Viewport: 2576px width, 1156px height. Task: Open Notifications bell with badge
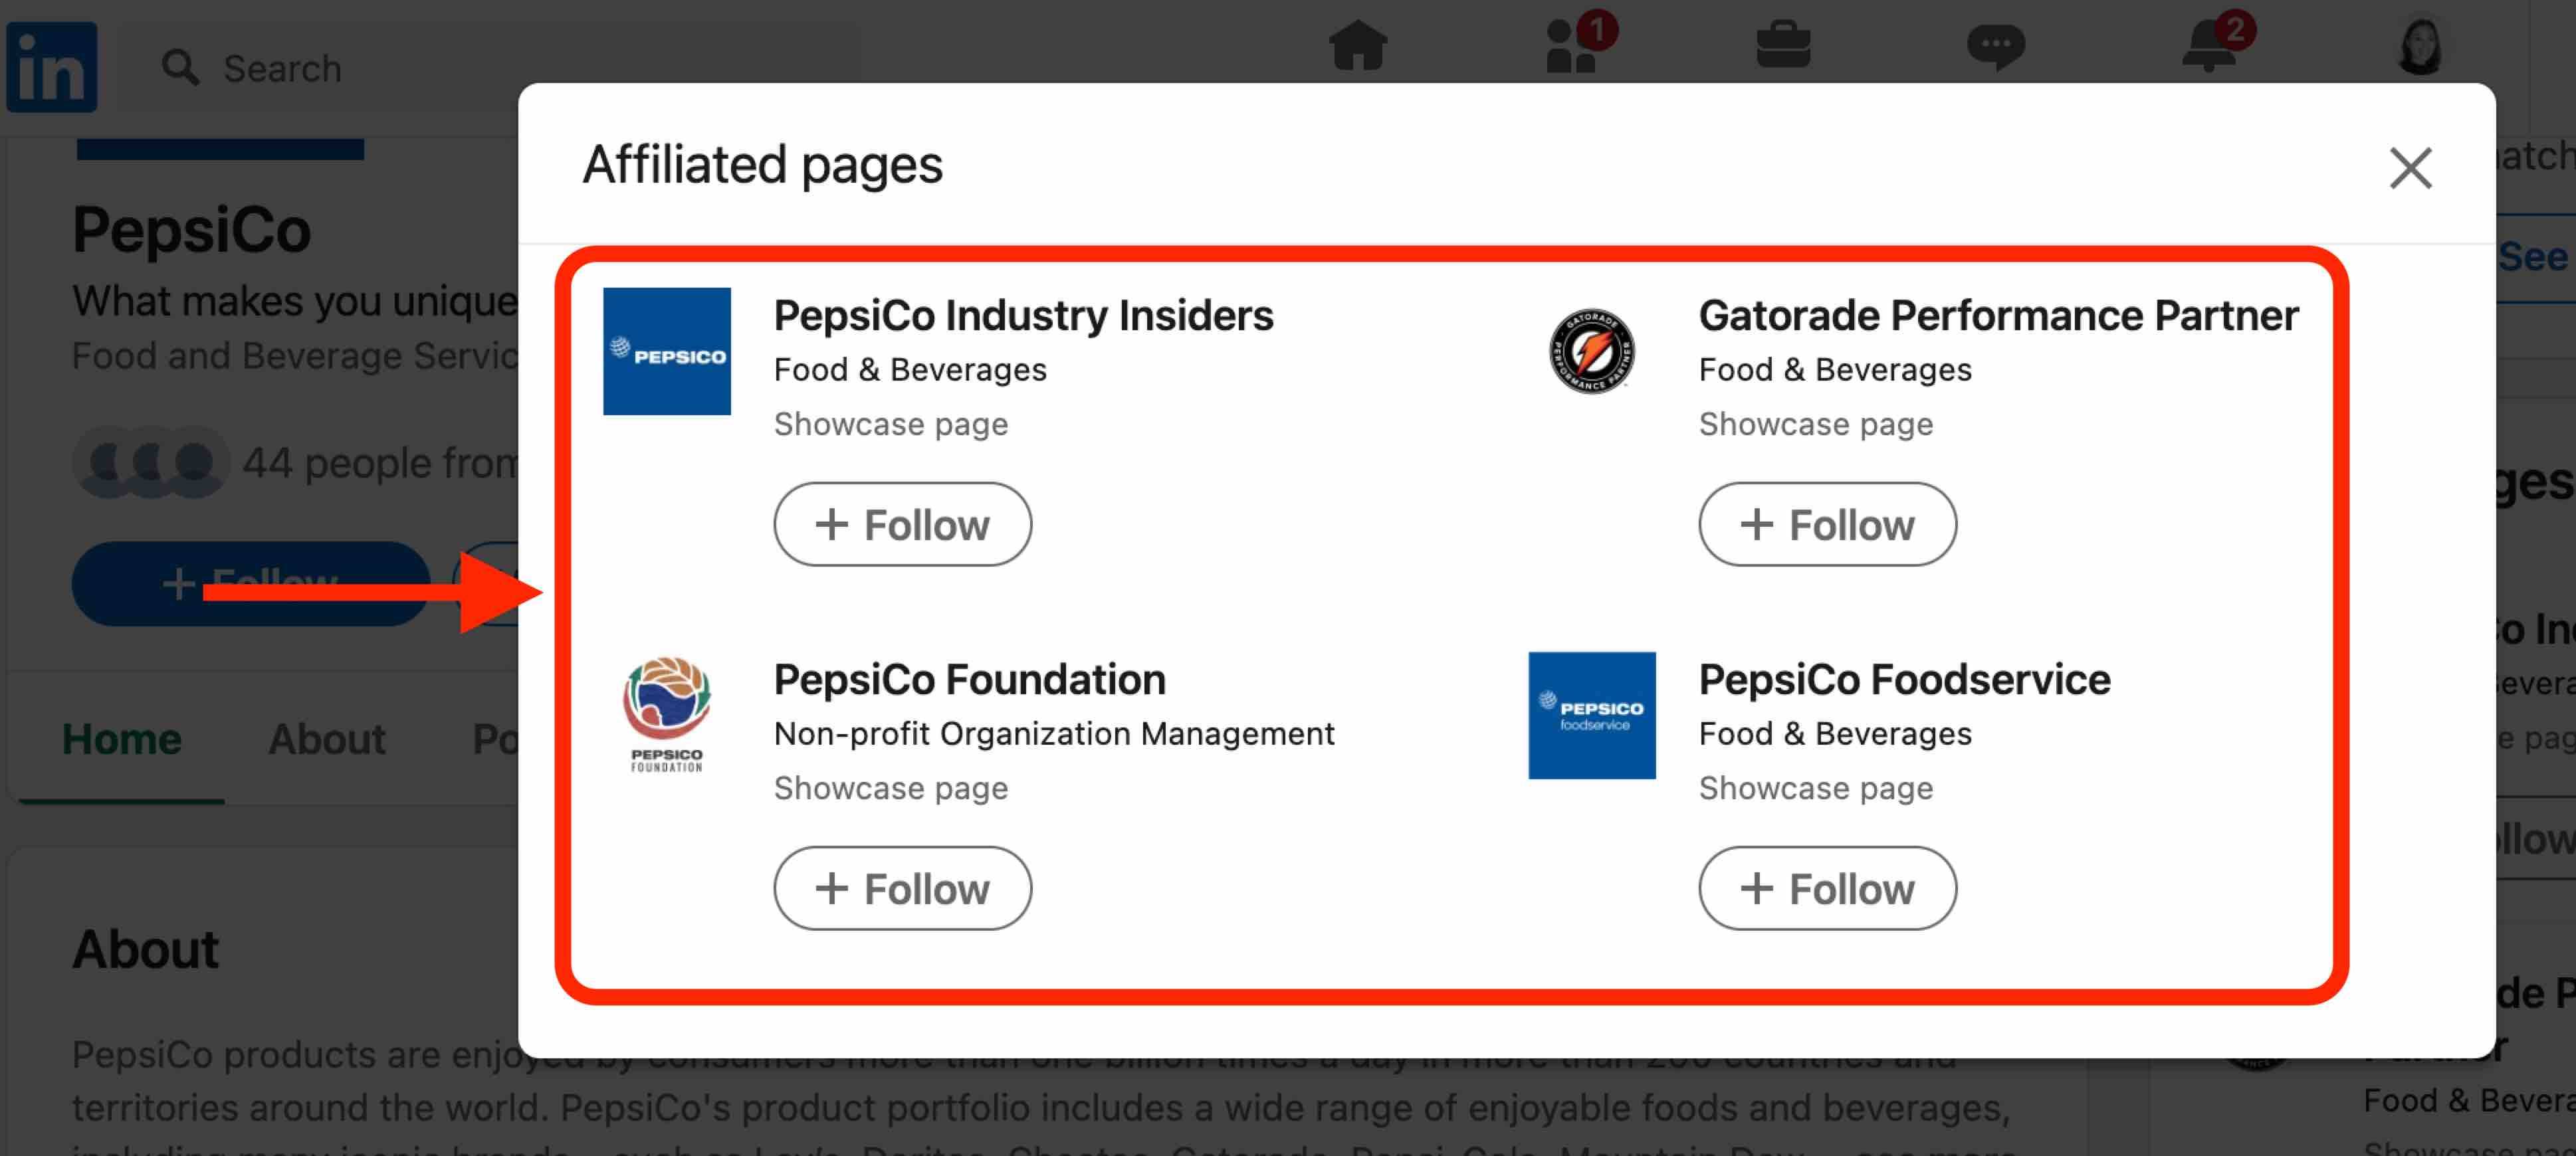[x=2208, y=45]
